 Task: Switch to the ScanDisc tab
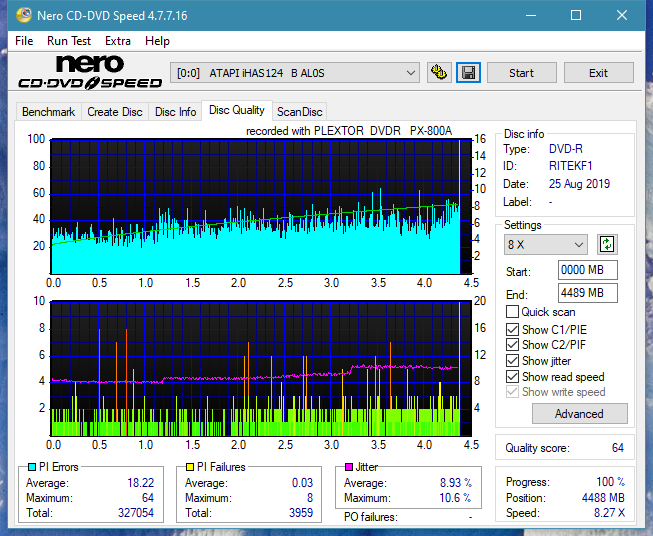click(299, 112)
